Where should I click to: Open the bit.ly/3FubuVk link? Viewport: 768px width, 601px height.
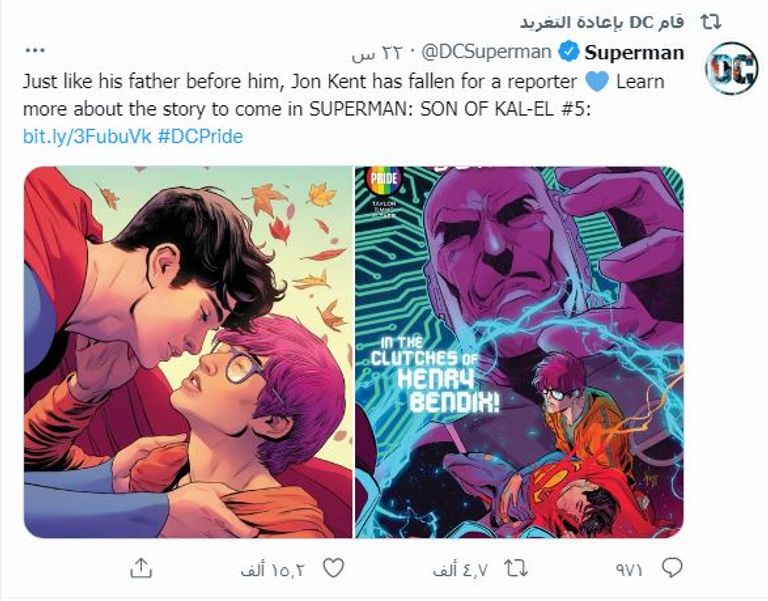point(86,135)
